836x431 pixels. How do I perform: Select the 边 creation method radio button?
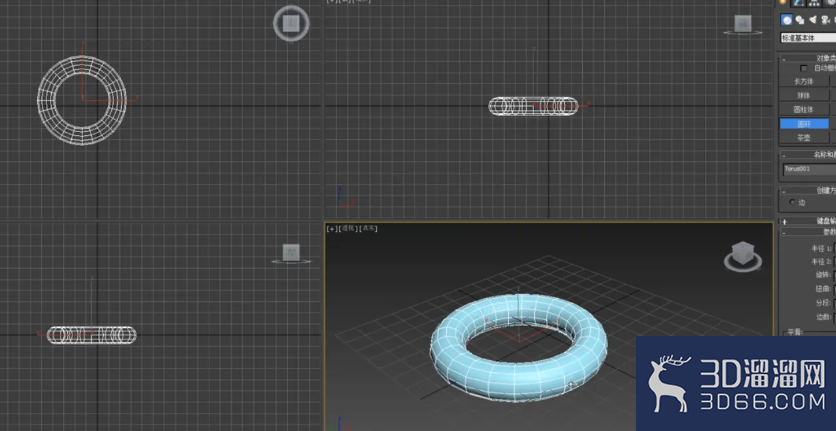[x=792, y=202]
